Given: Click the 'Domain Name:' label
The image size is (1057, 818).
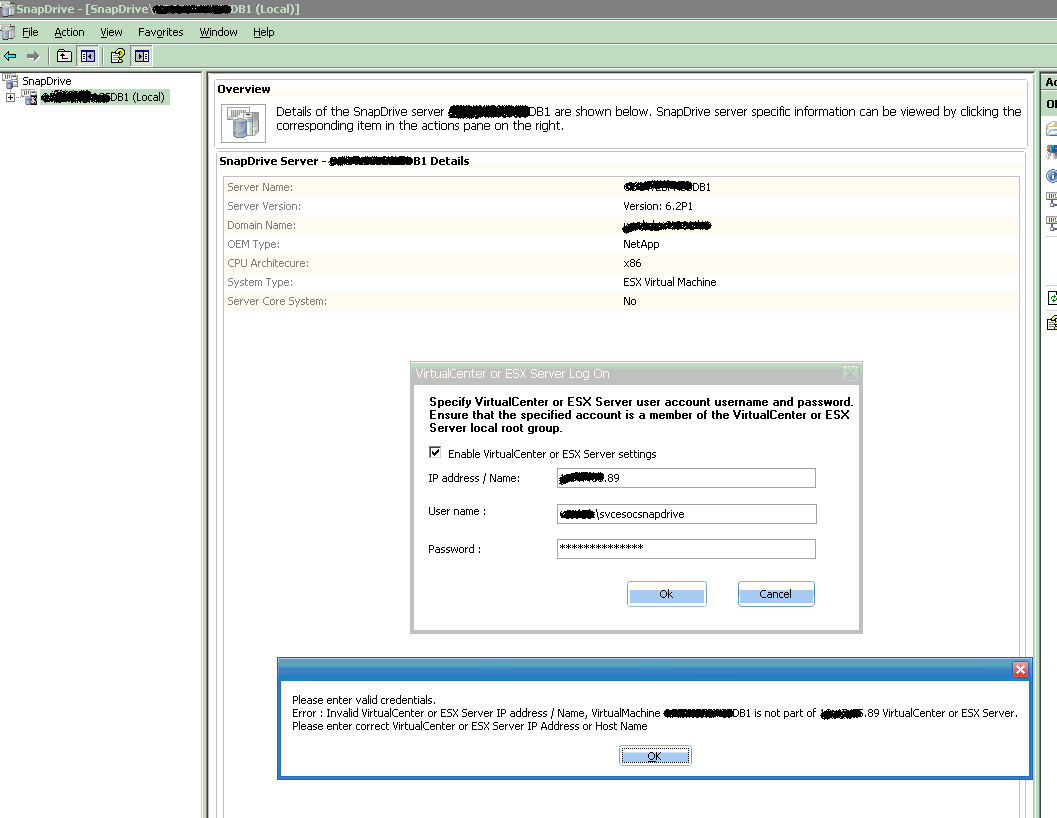Looking at the screenshot, I should pyautogui.click(x=262, y=225).
